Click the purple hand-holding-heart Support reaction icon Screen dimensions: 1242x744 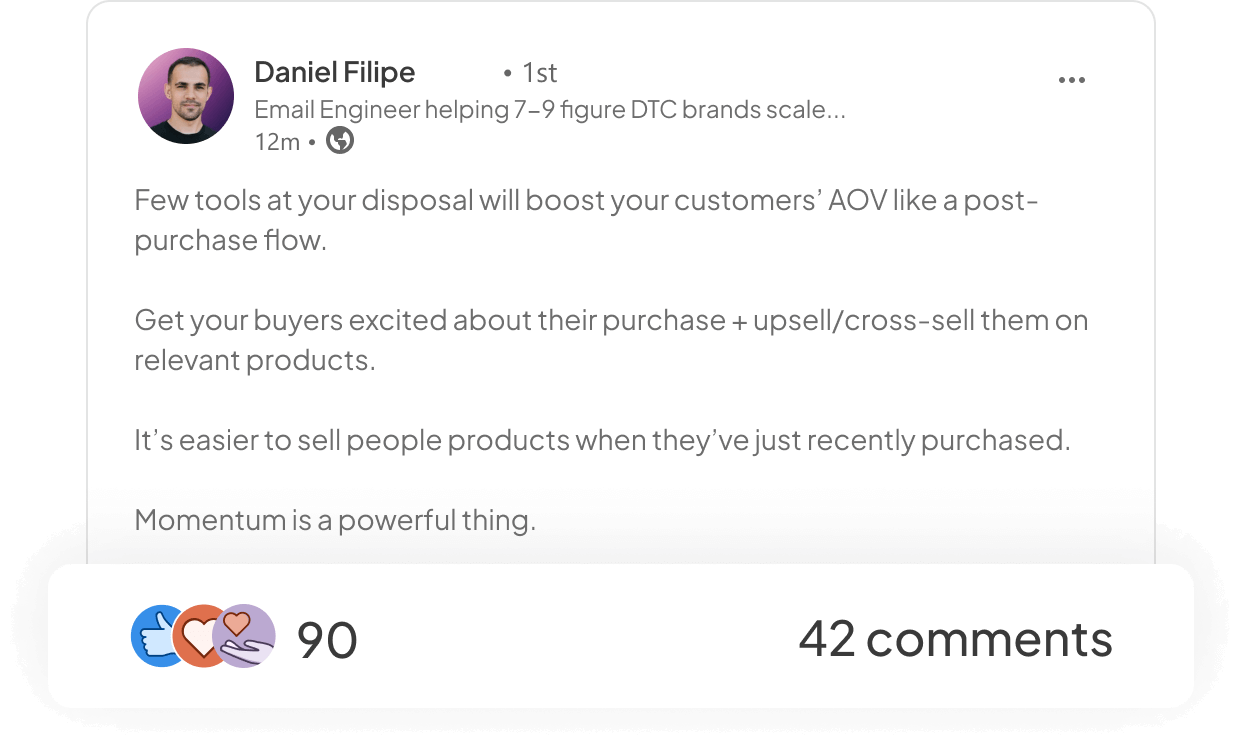pos(244,636)
